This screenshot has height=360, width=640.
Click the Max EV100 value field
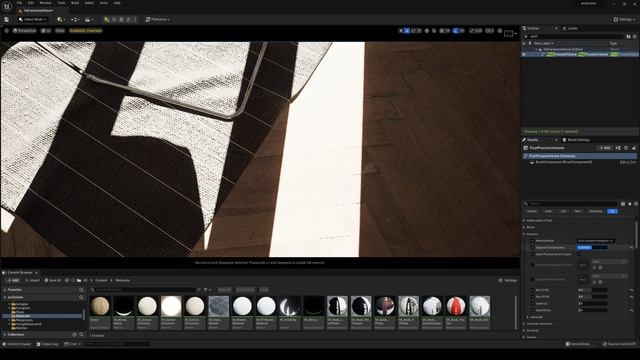(x=592, y=297)
